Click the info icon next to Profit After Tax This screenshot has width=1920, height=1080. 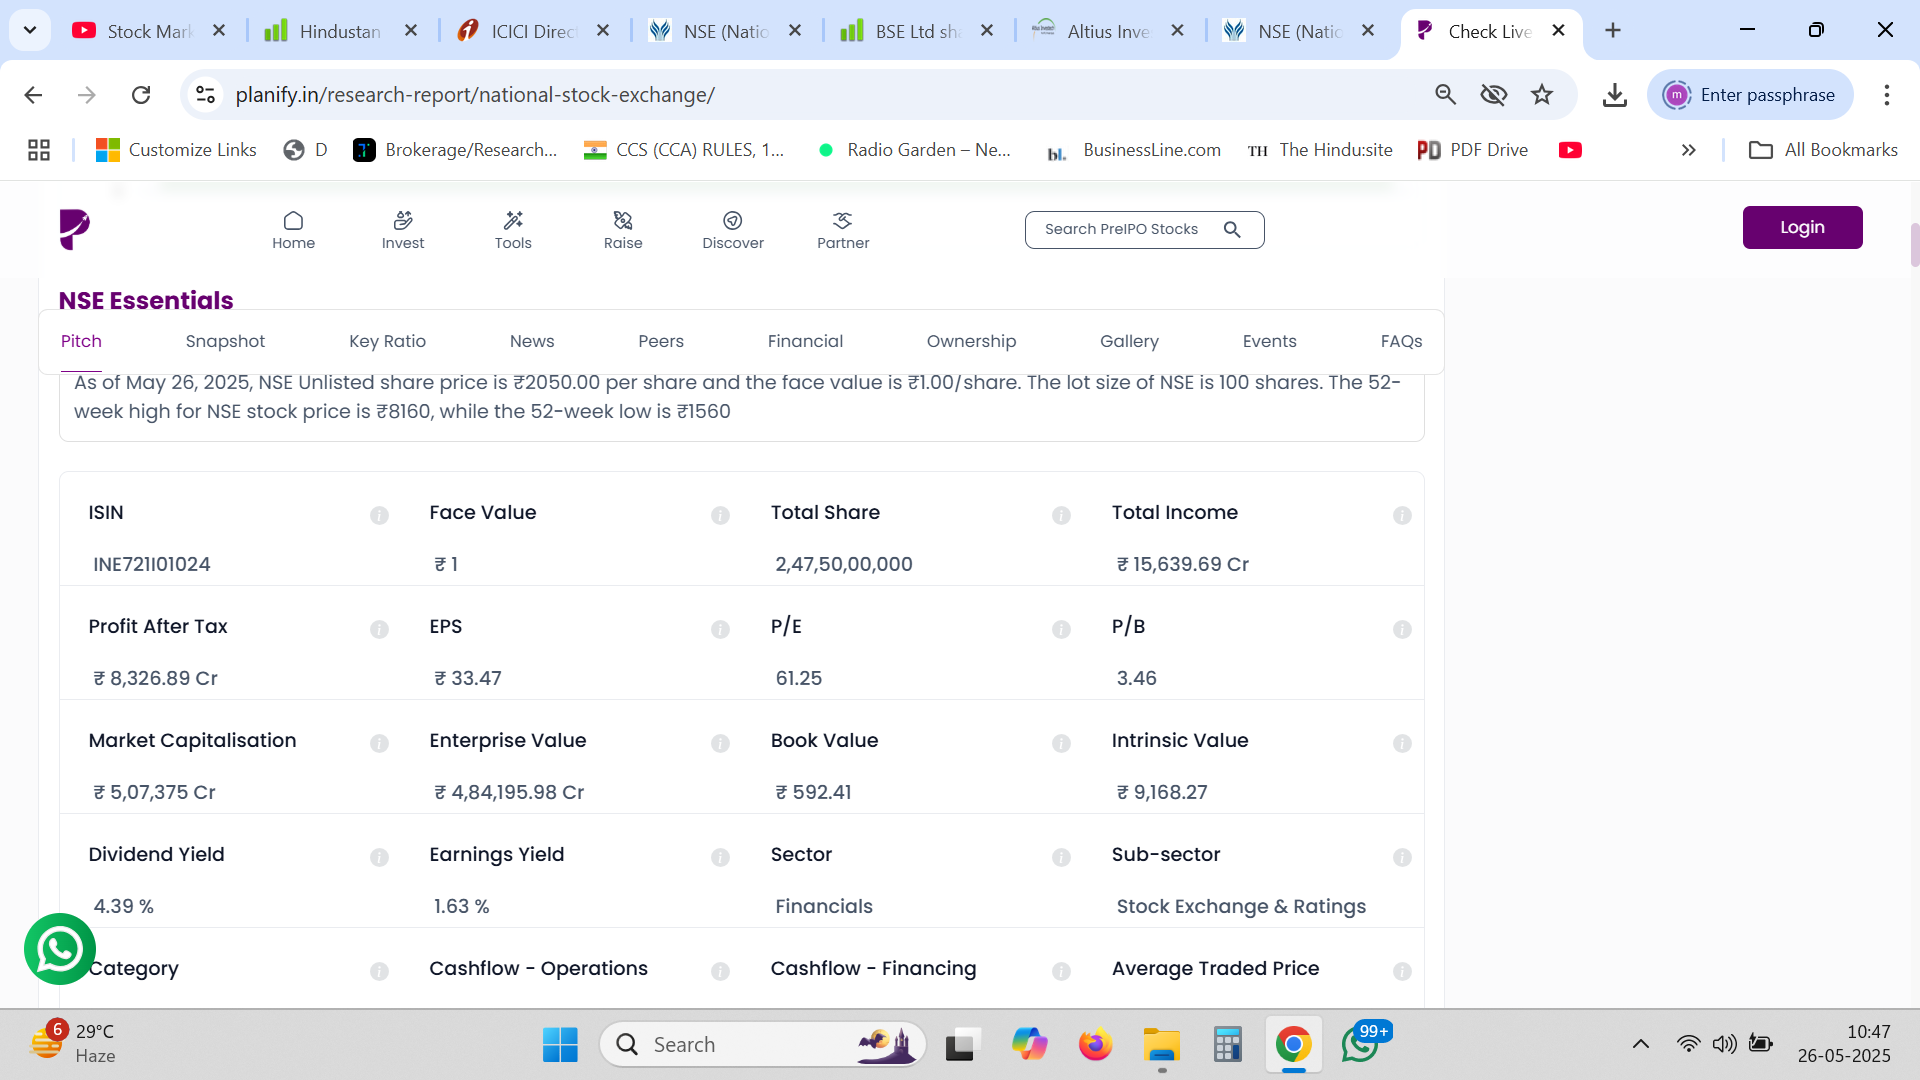pyautogui.click(x=379, y=629)
